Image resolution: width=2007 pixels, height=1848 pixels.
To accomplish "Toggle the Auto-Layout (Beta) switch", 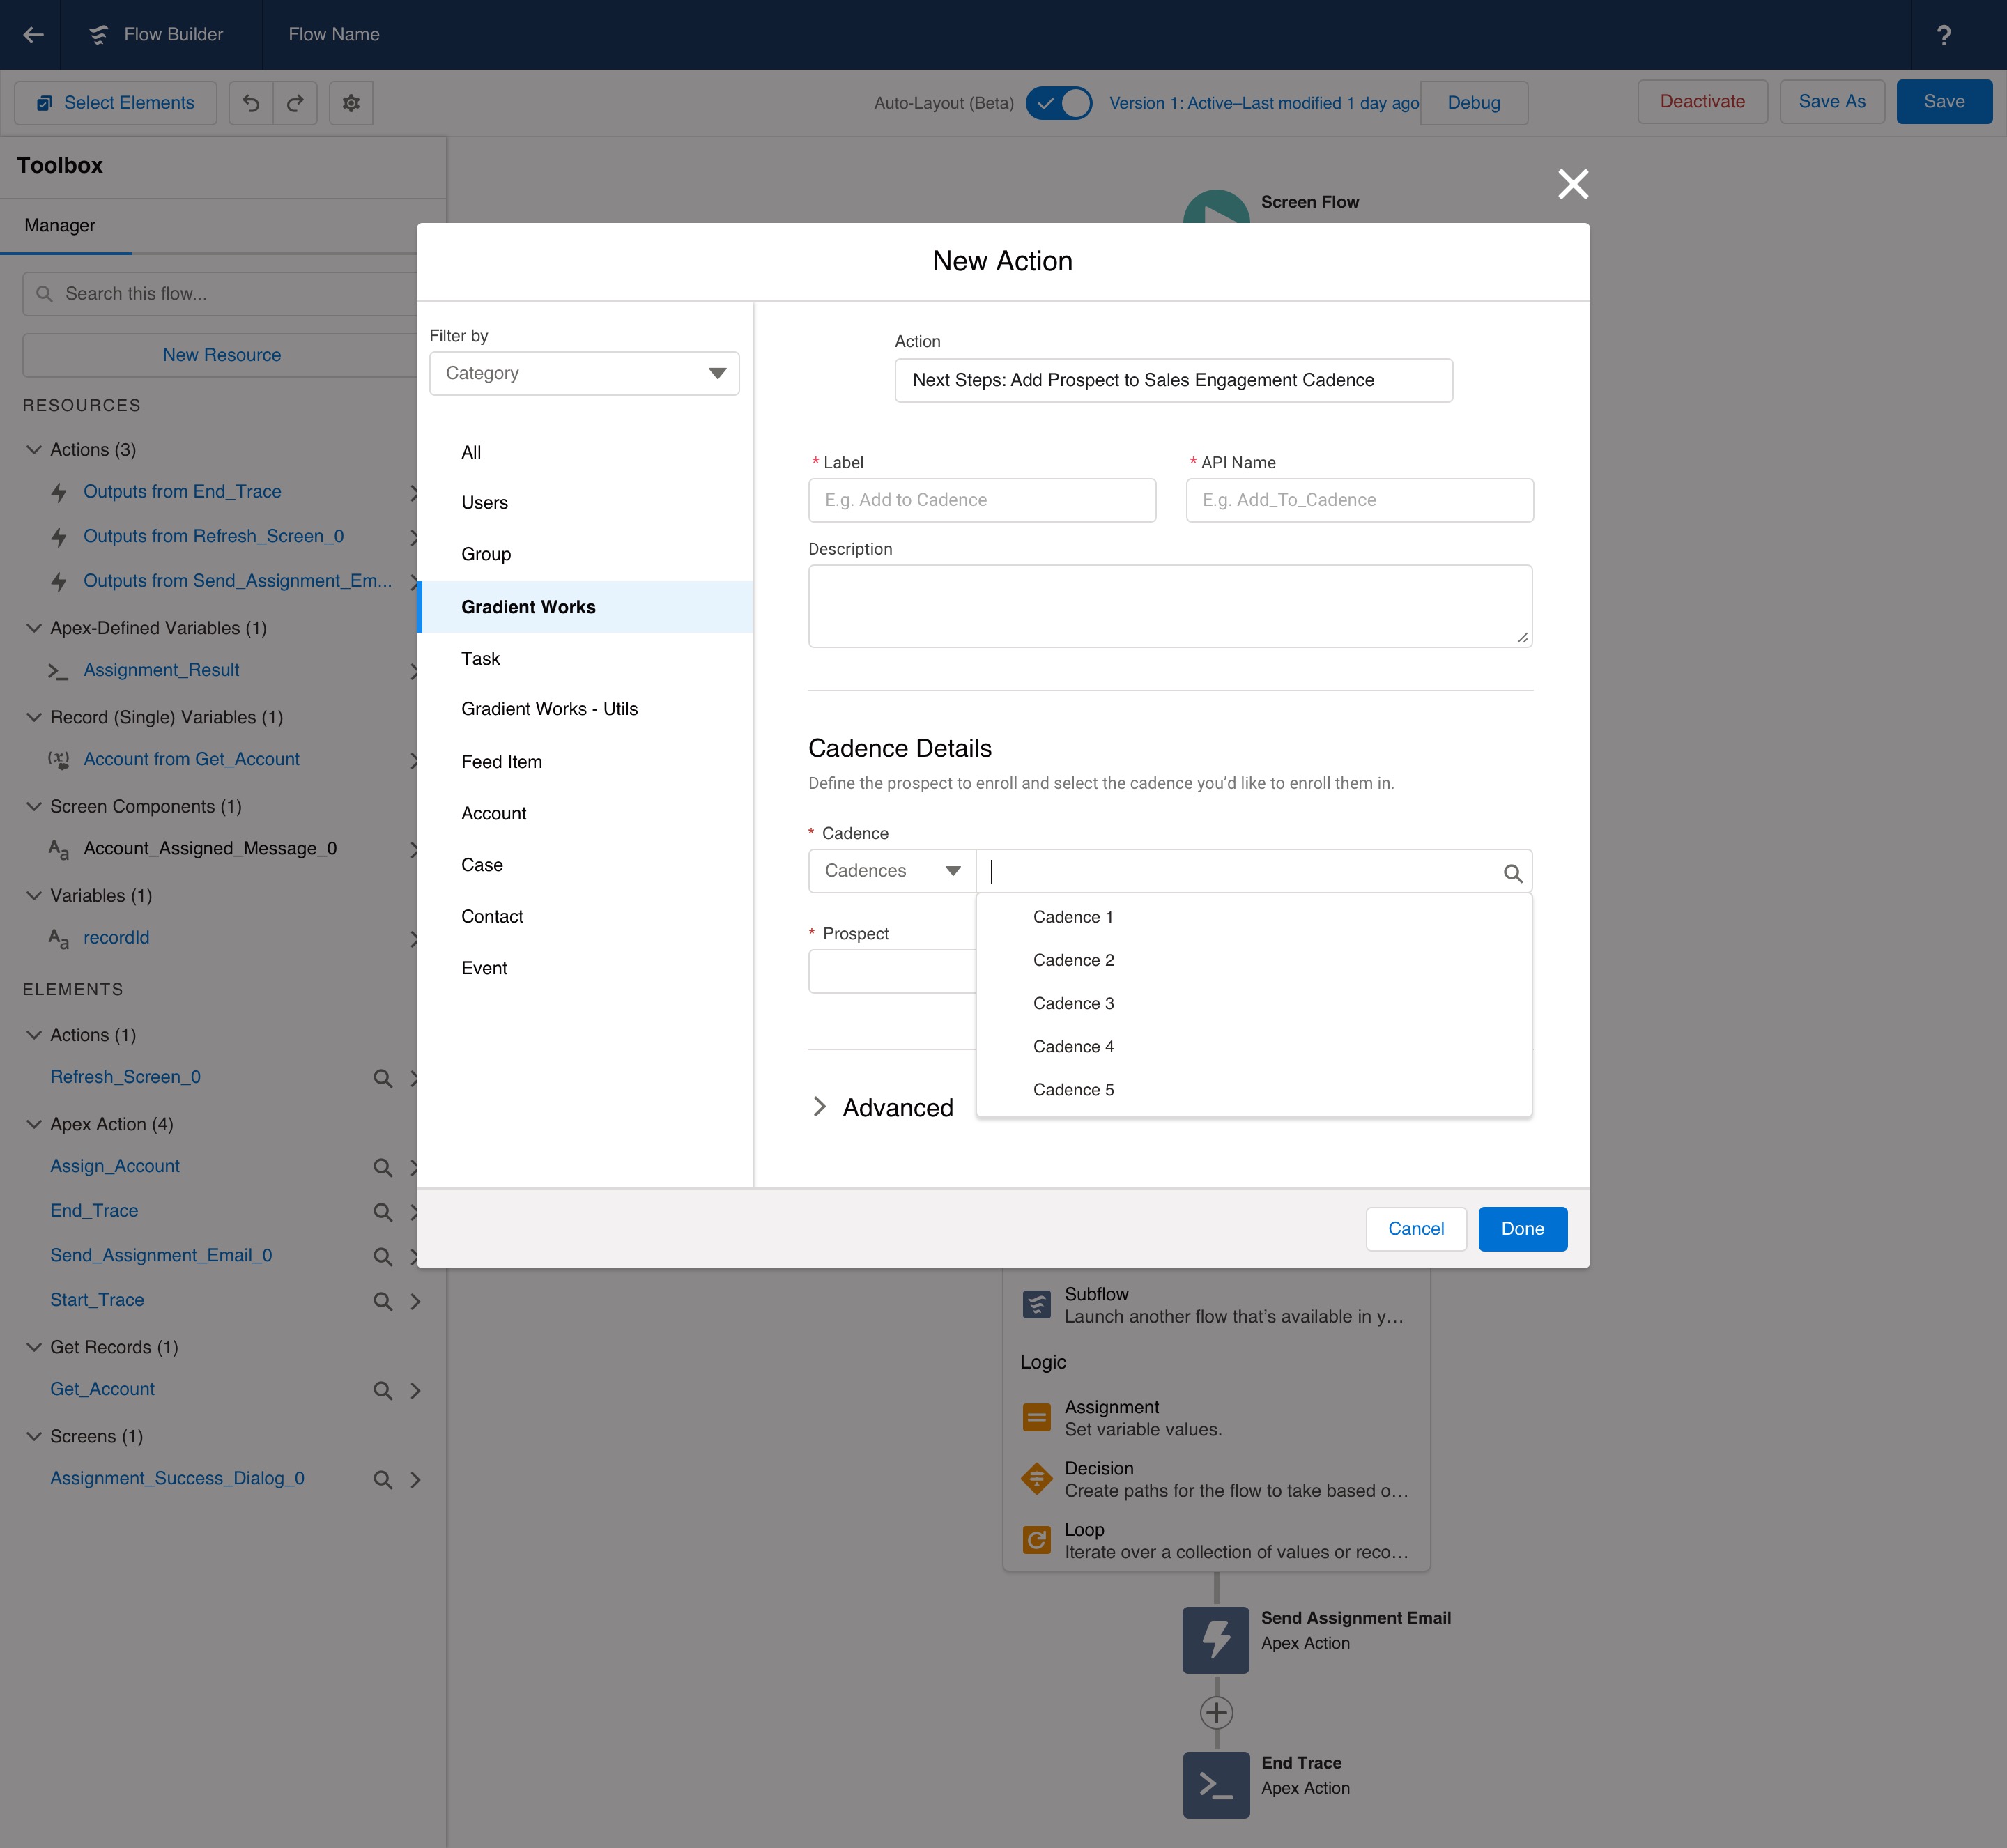I will point(1059,103).
